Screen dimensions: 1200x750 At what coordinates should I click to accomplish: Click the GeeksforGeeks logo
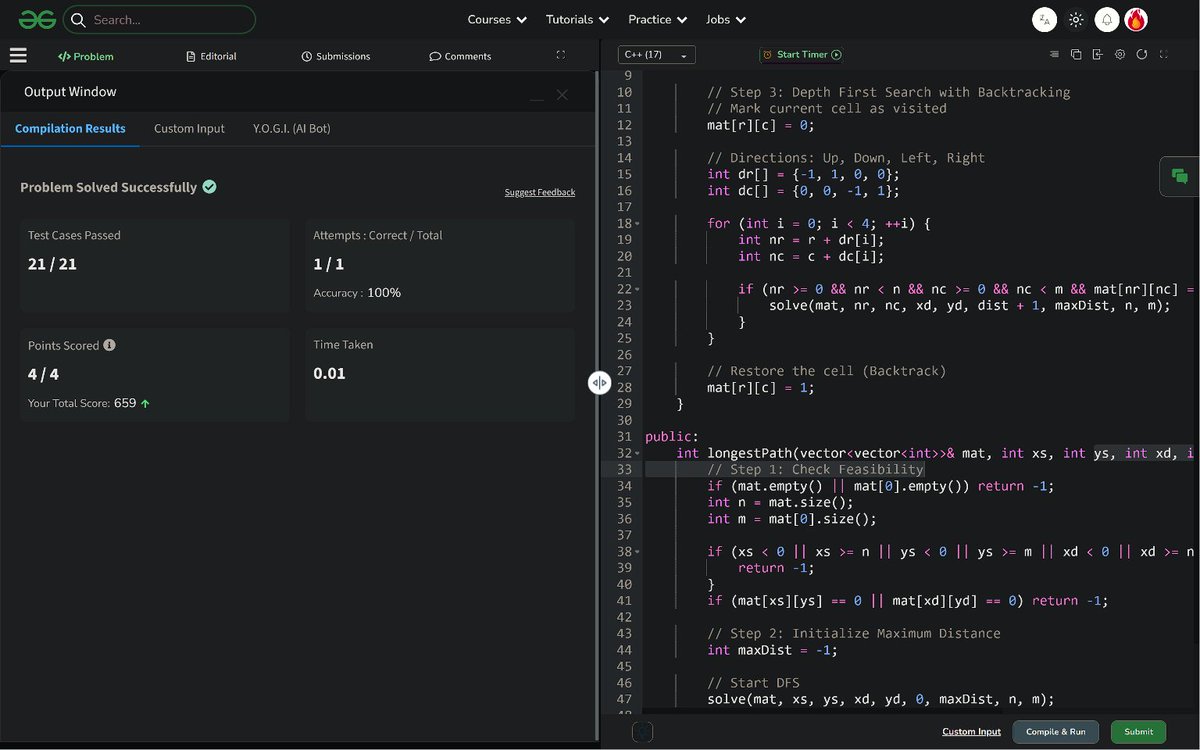pyautogui.click(x=37, y=19)
